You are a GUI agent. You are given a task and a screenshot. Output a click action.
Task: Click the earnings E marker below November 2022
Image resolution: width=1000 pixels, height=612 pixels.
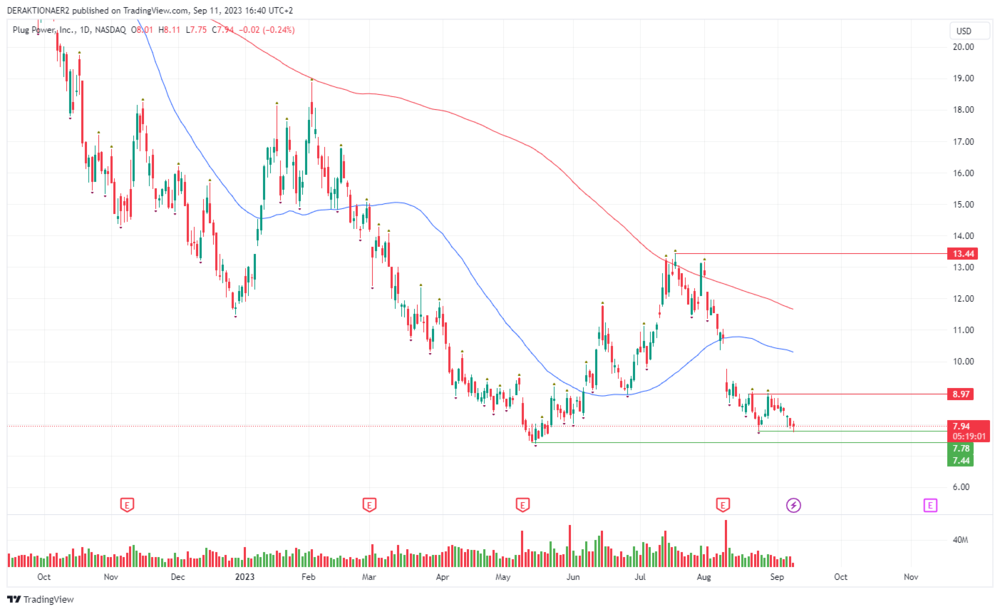click(x=127, y=506)
